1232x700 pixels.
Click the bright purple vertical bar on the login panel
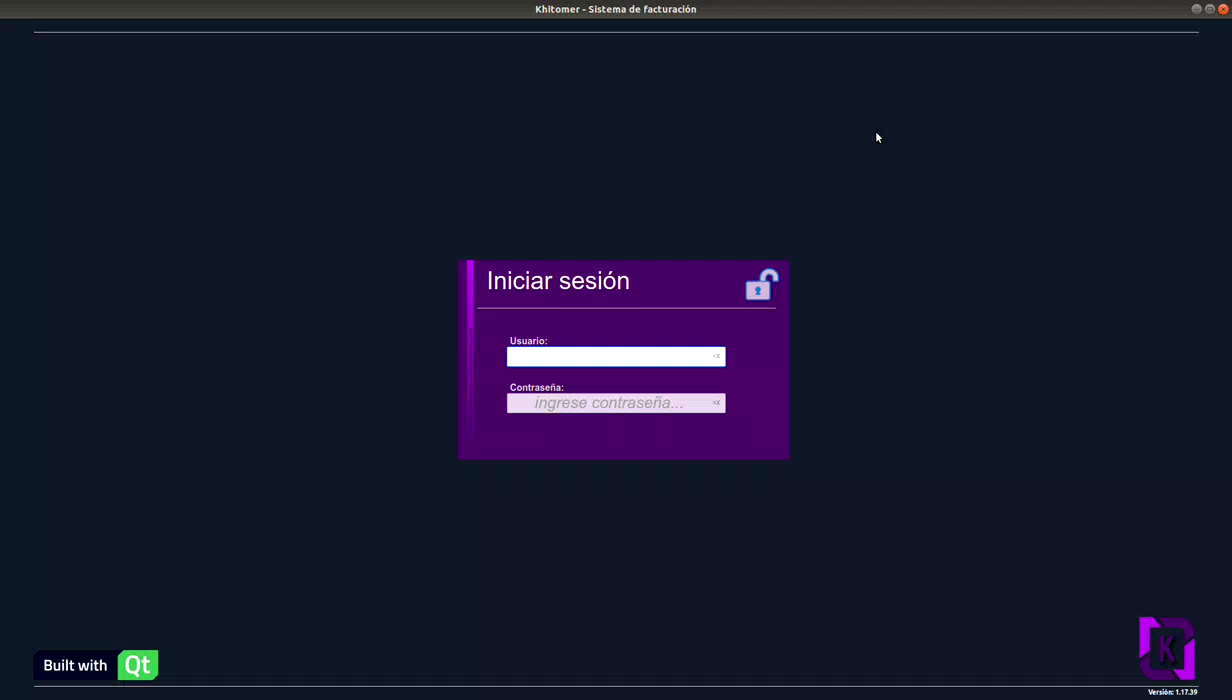click(x=470, y=295)
